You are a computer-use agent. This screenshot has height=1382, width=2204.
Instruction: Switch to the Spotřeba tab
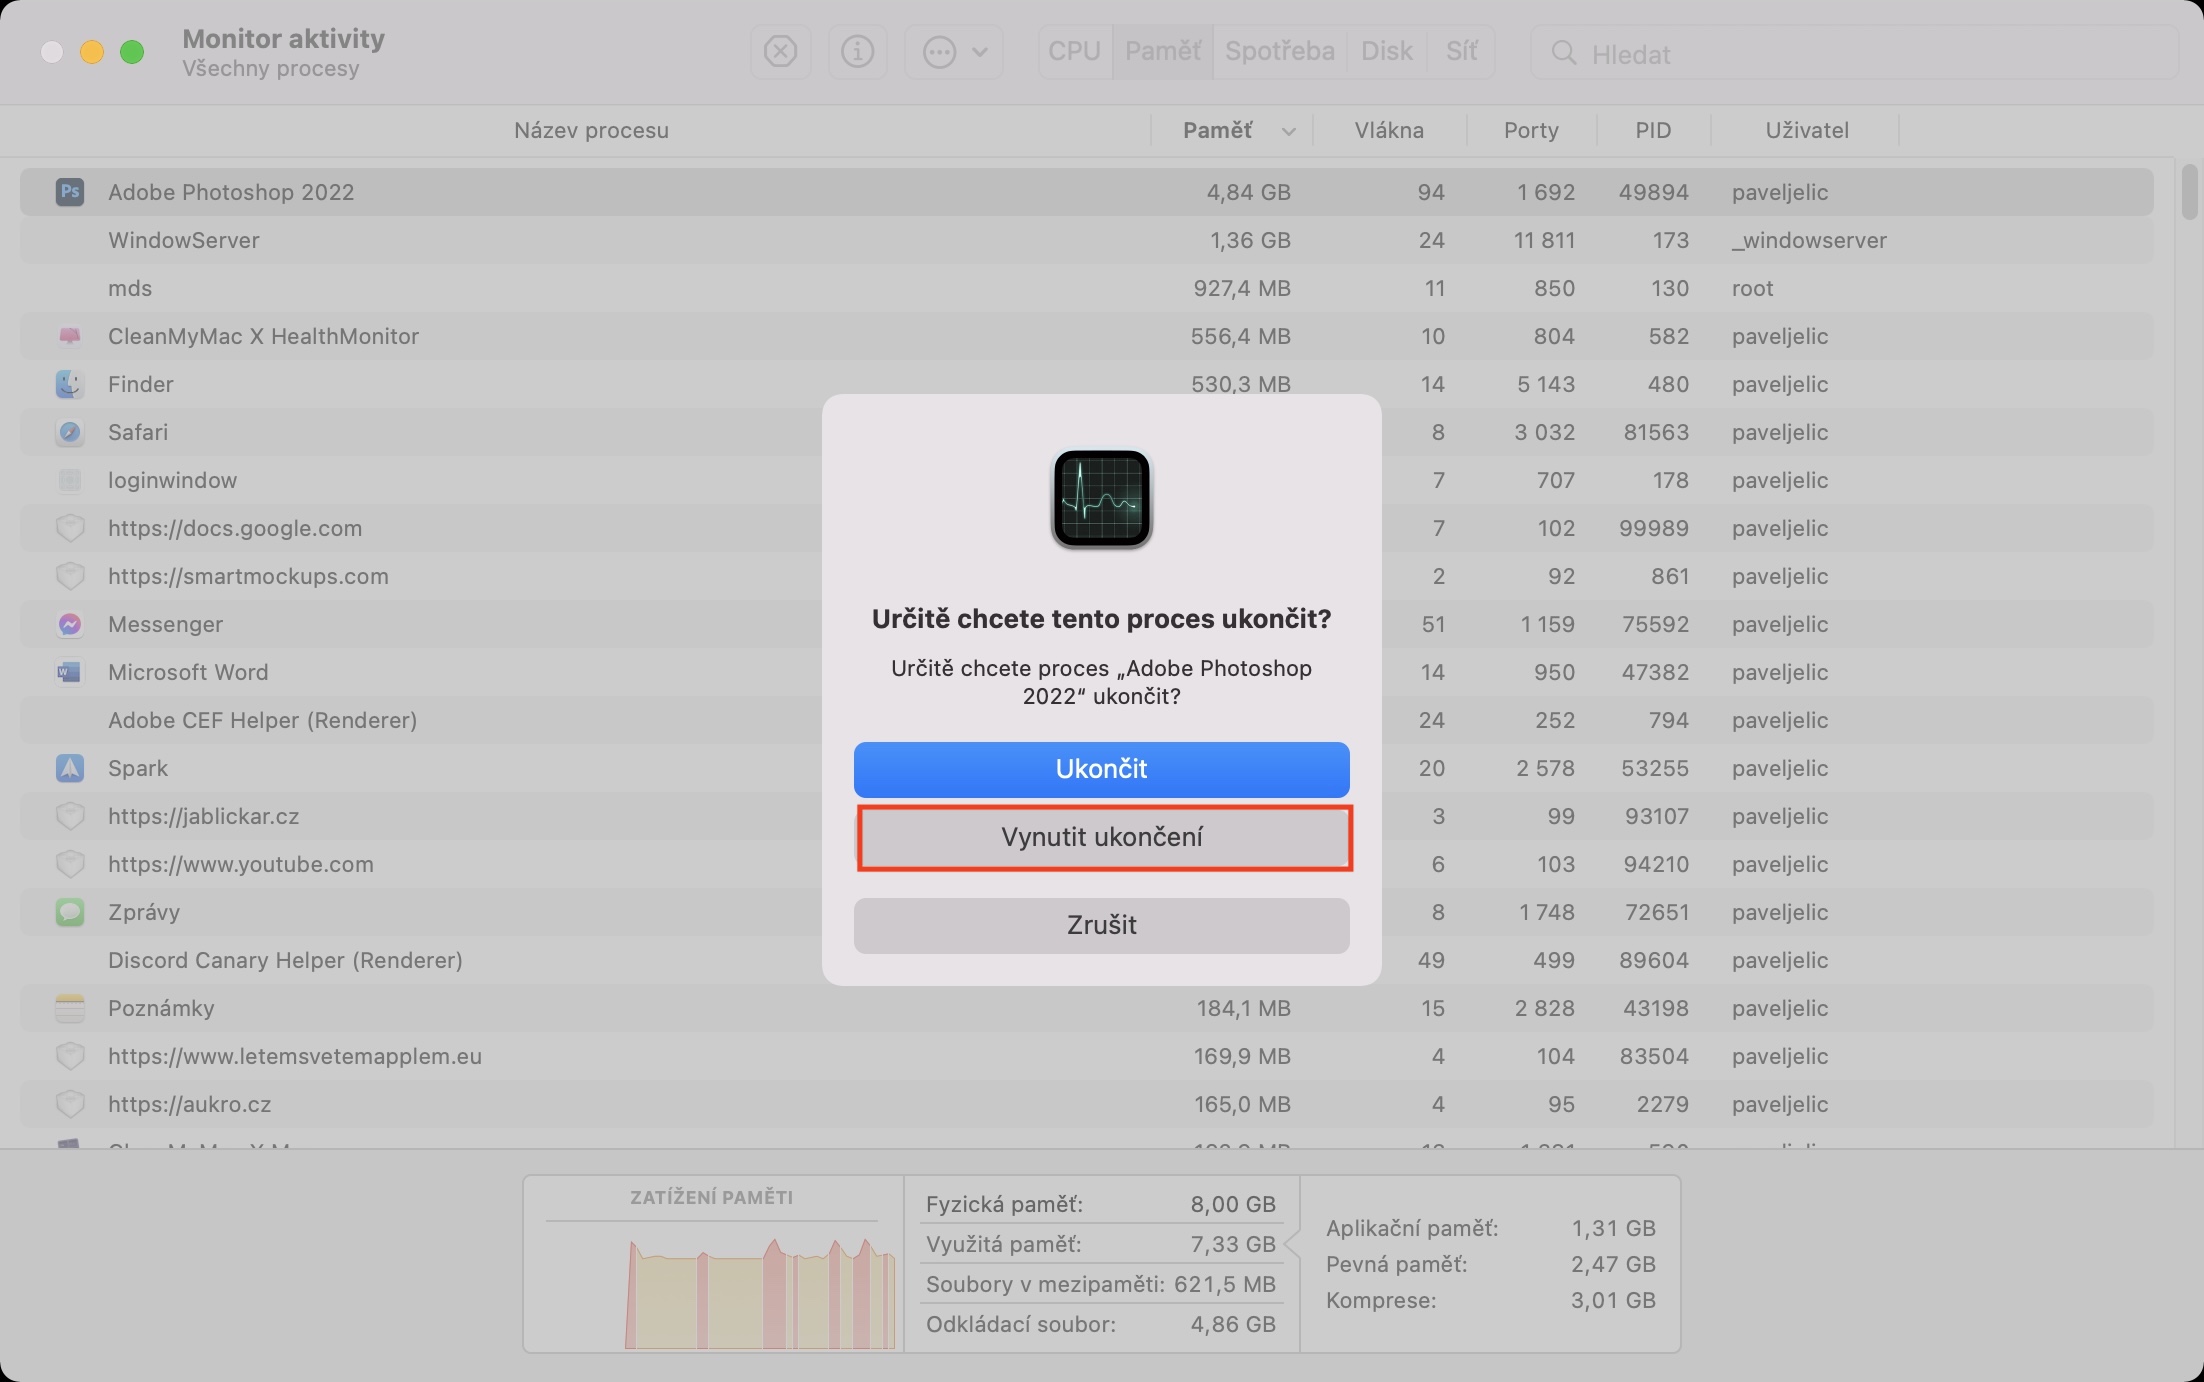point(1279,52)
